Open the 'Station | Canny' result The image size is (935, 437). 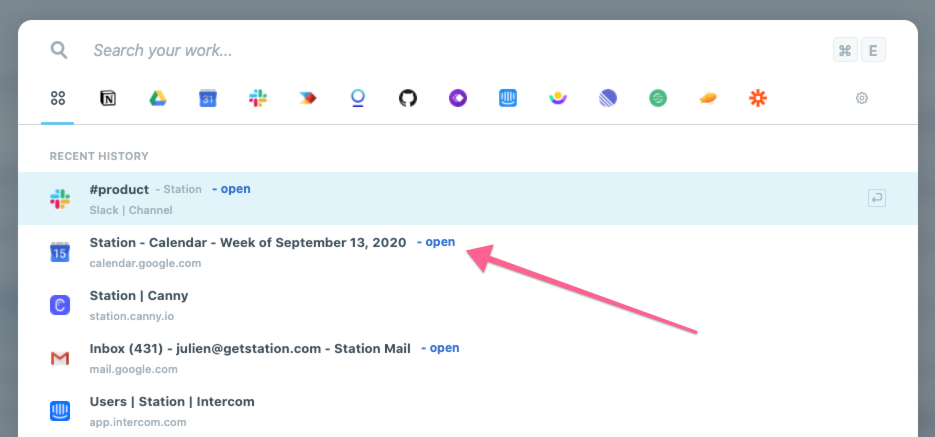coord(468,305)
